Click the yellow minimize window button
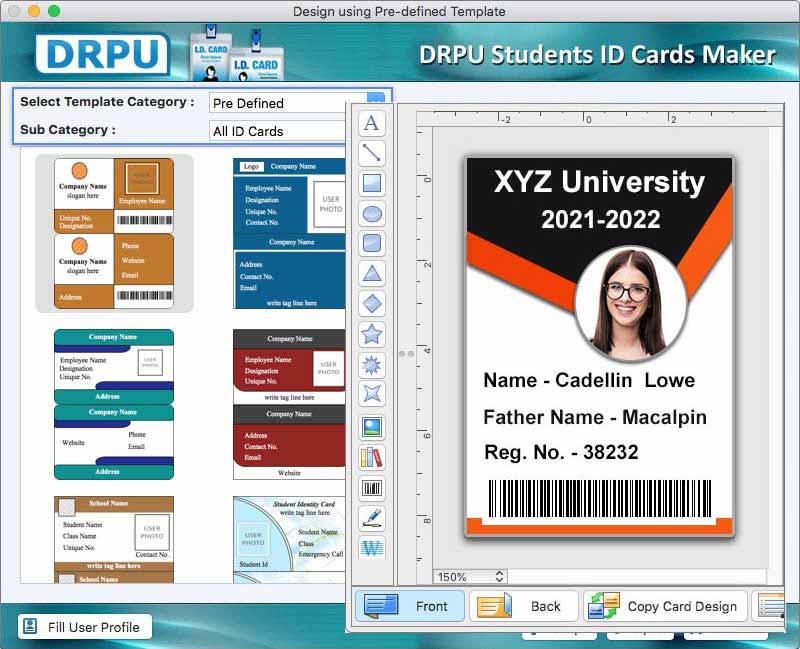This screenshot has width=800, height=649. 34,11
